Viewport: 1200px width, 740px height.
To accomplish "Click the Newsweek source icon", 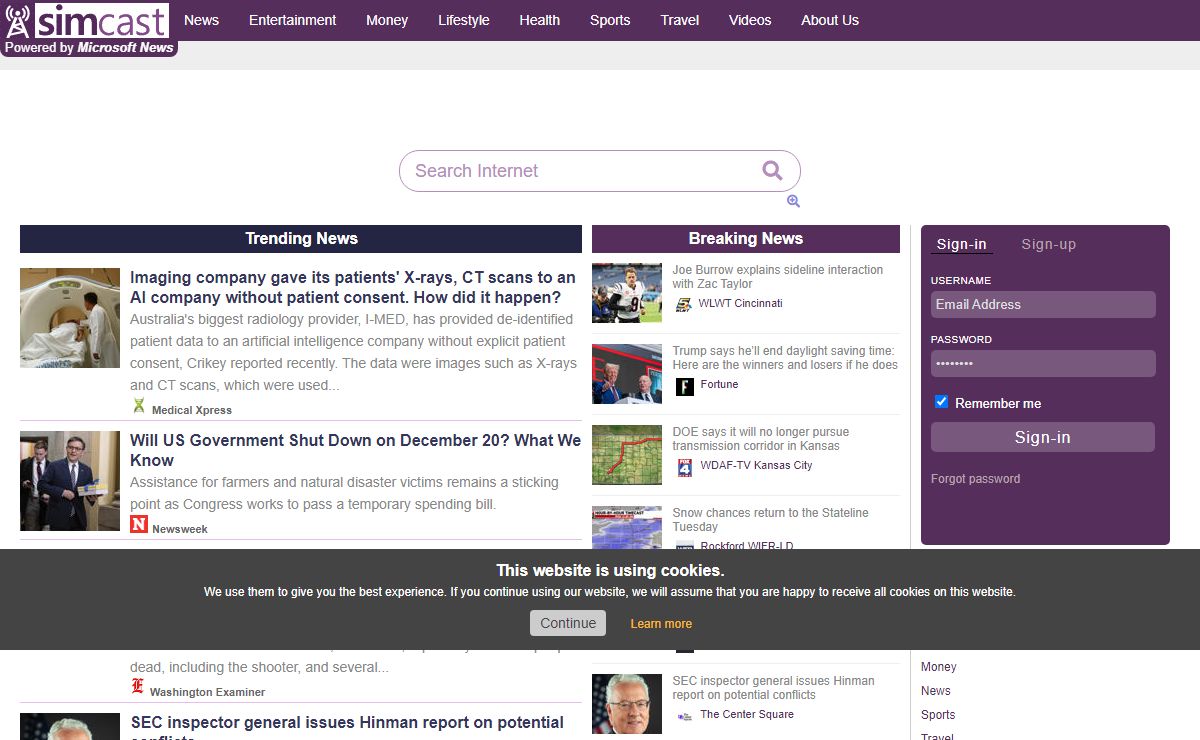I will coord(139,524).
